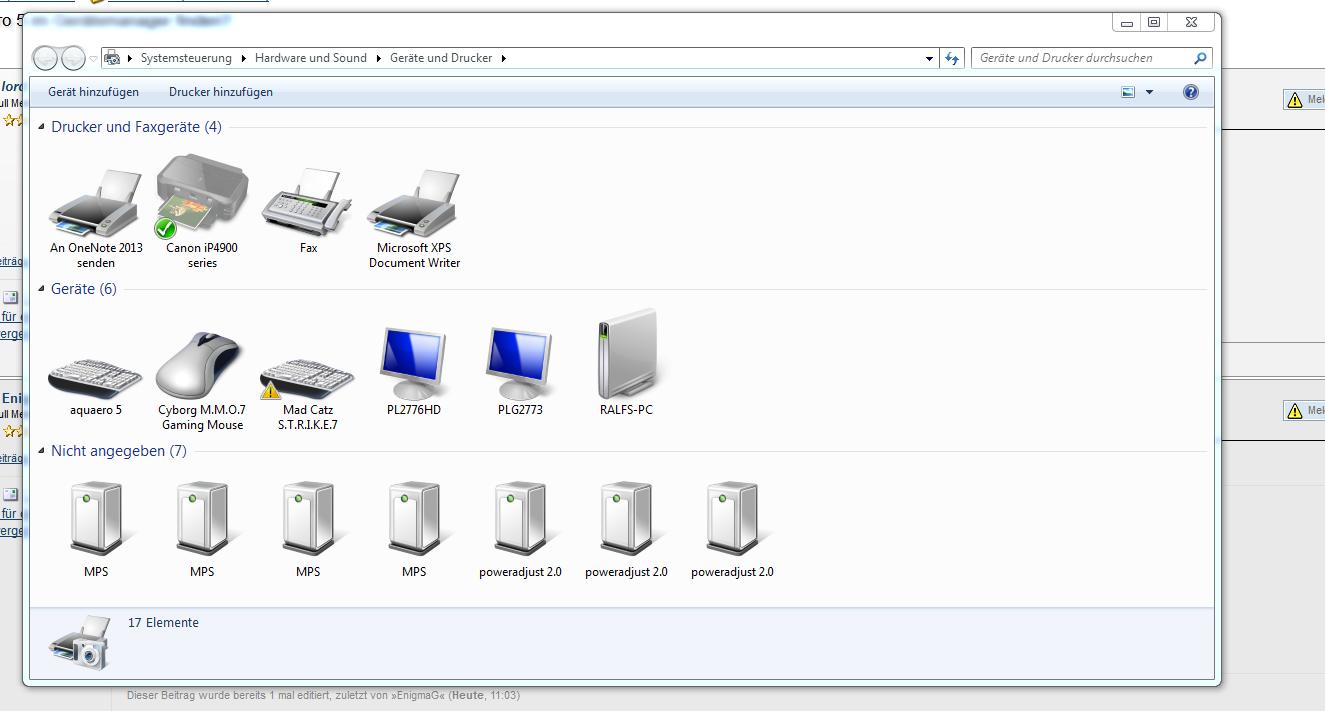
Task: Select Microsoft XPS Document Writer printer
Action: click(x=414, y=218)
